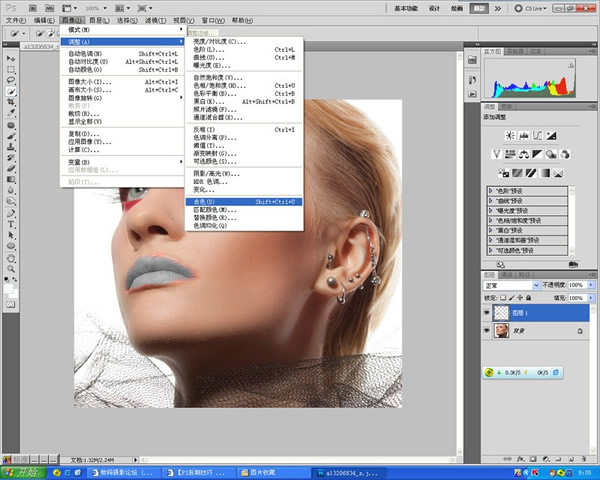This screenshot has width=600, height=480.
Task: Expand the "可选颜色" 预设 list
Action: tap(491, 250)
